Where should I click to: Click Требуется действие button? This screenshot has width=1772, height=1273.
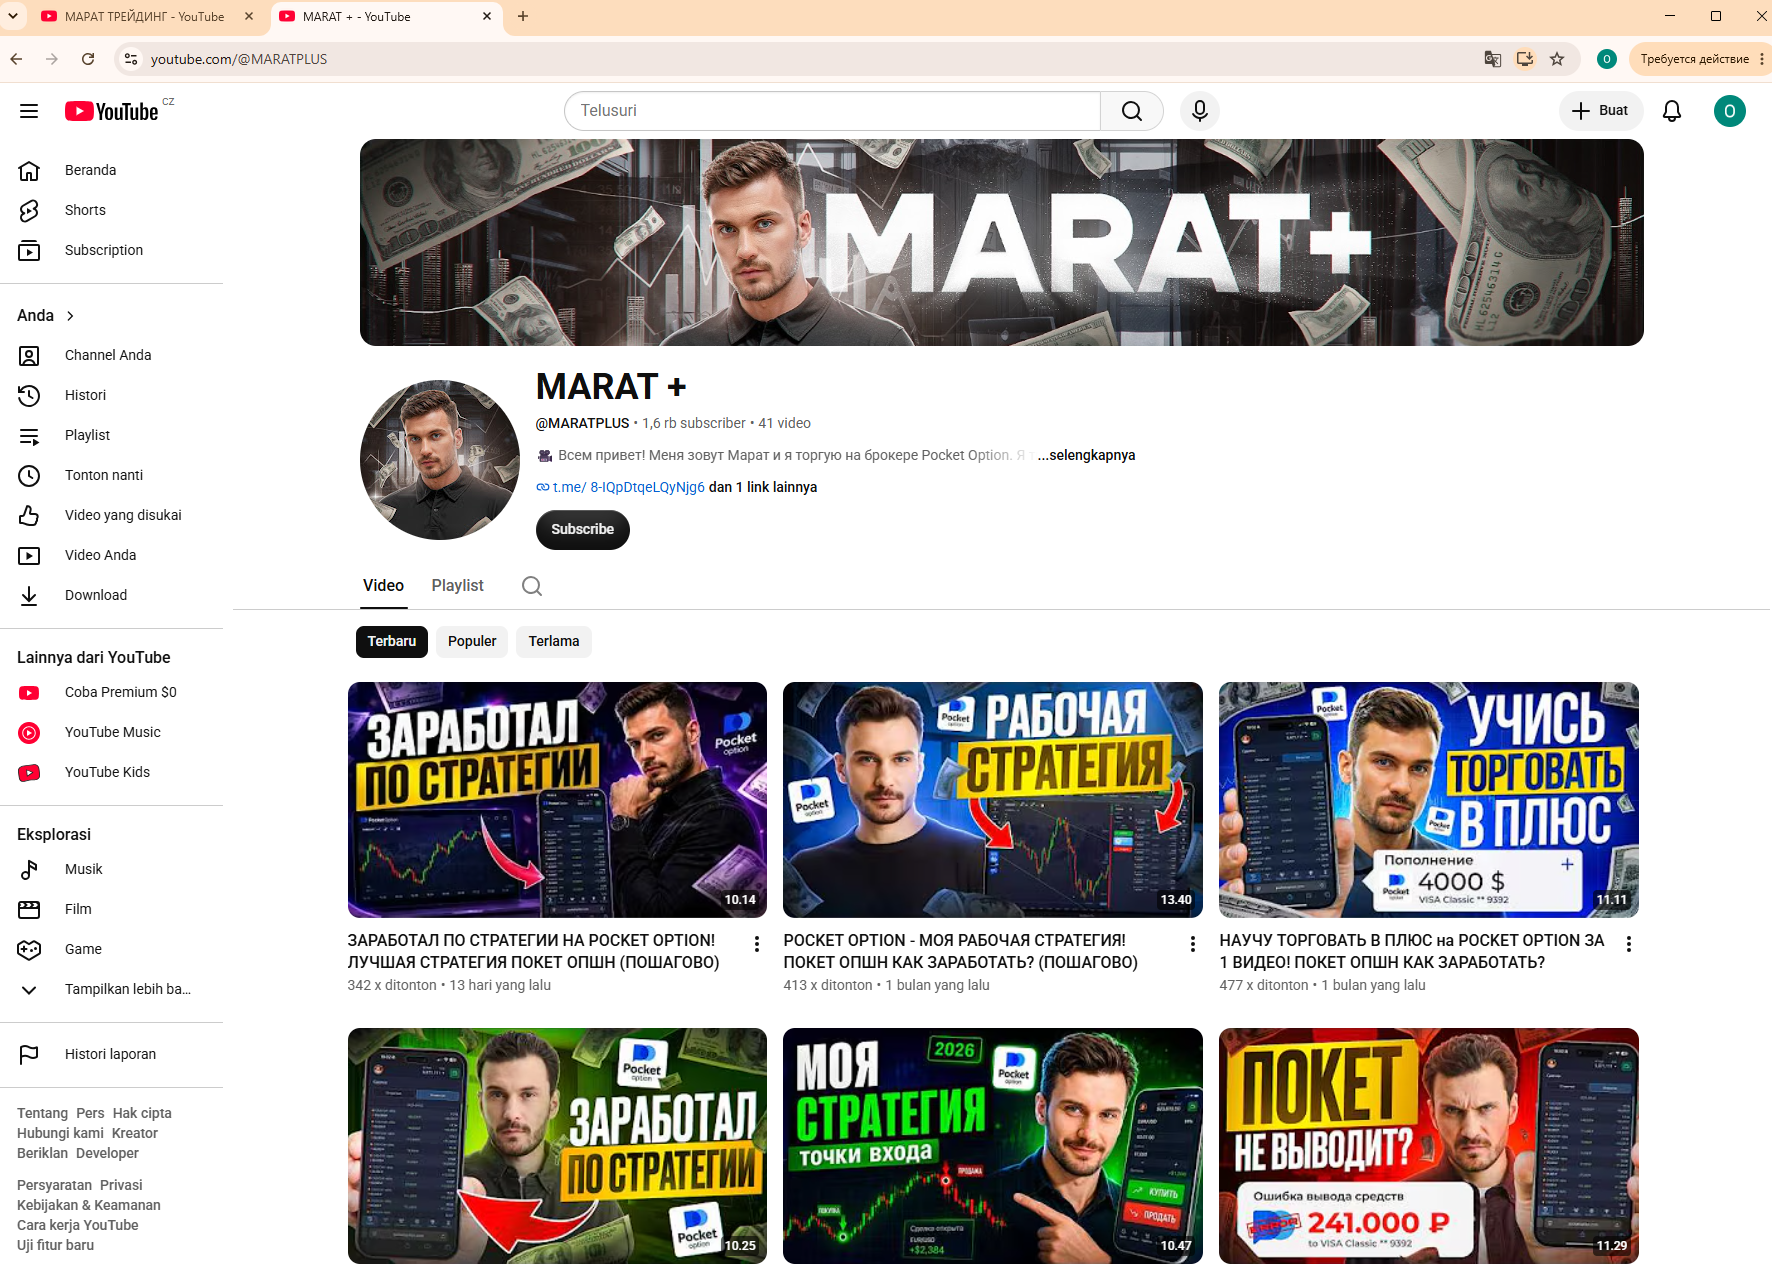tap(1695, 59)
